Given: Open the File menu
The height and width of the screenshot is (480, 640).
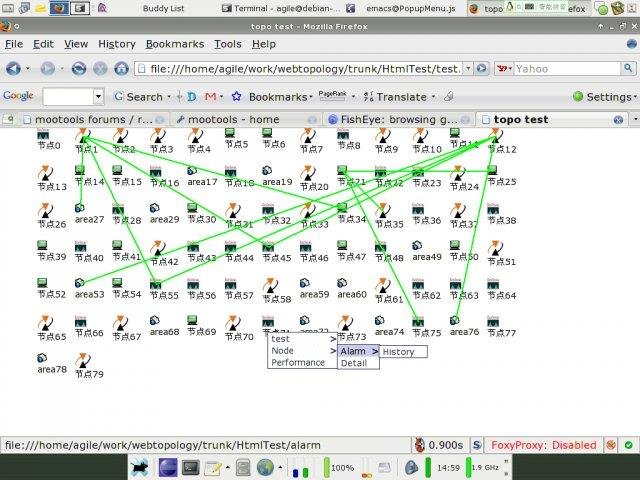Looking at the screenshot, I should (x=14, y=44).
